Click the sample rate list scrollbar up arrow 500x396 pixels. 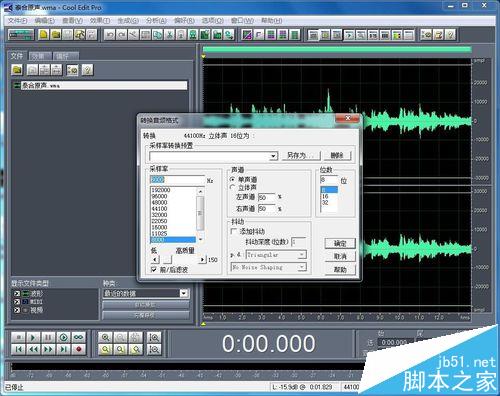pos(200,191)
